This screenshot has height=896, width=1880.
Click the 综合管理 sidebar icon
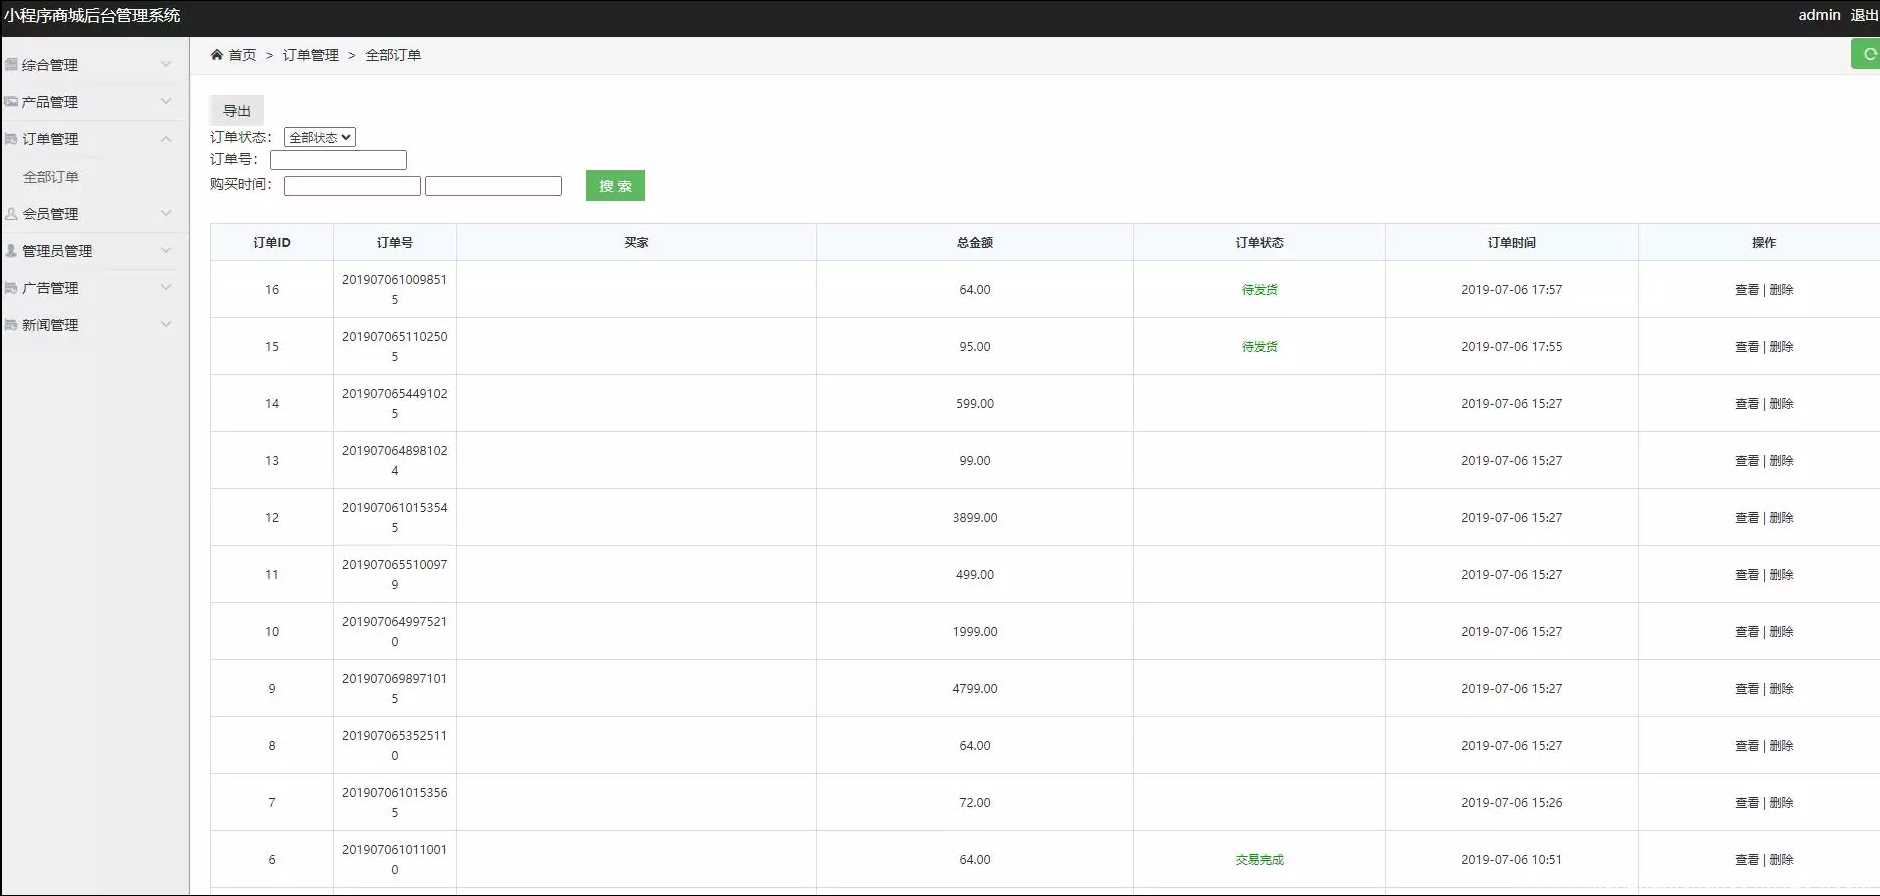point(11,65)
